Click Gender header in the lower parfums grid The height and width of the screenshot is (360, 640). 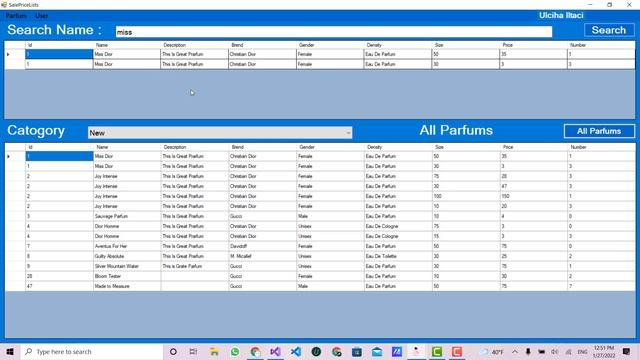point(307,147)
